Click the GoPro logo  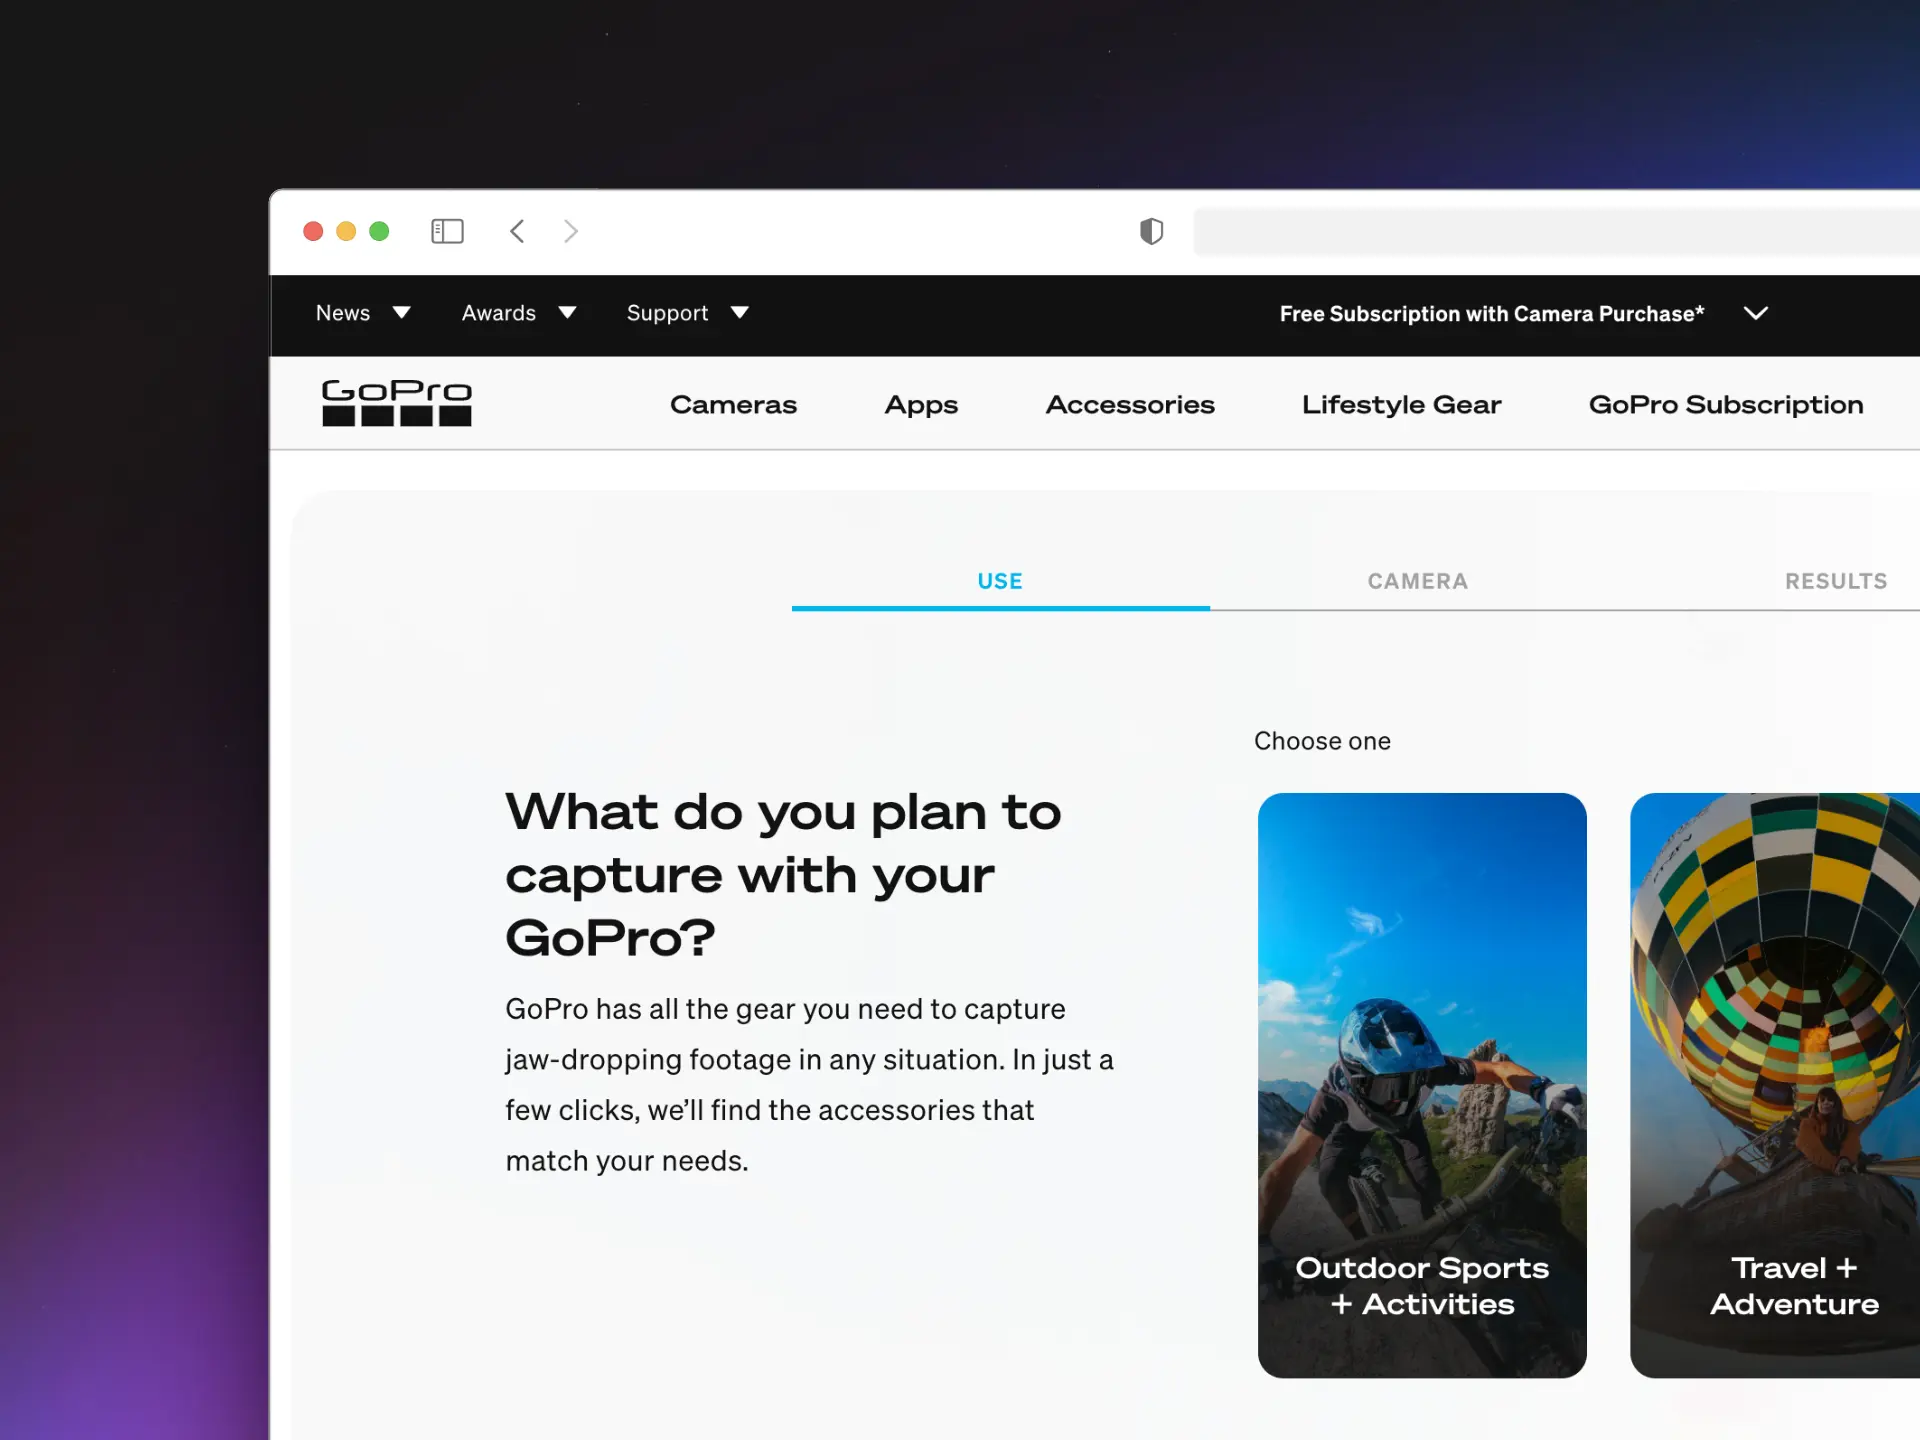pyautogui.click(x=396, y=403)
